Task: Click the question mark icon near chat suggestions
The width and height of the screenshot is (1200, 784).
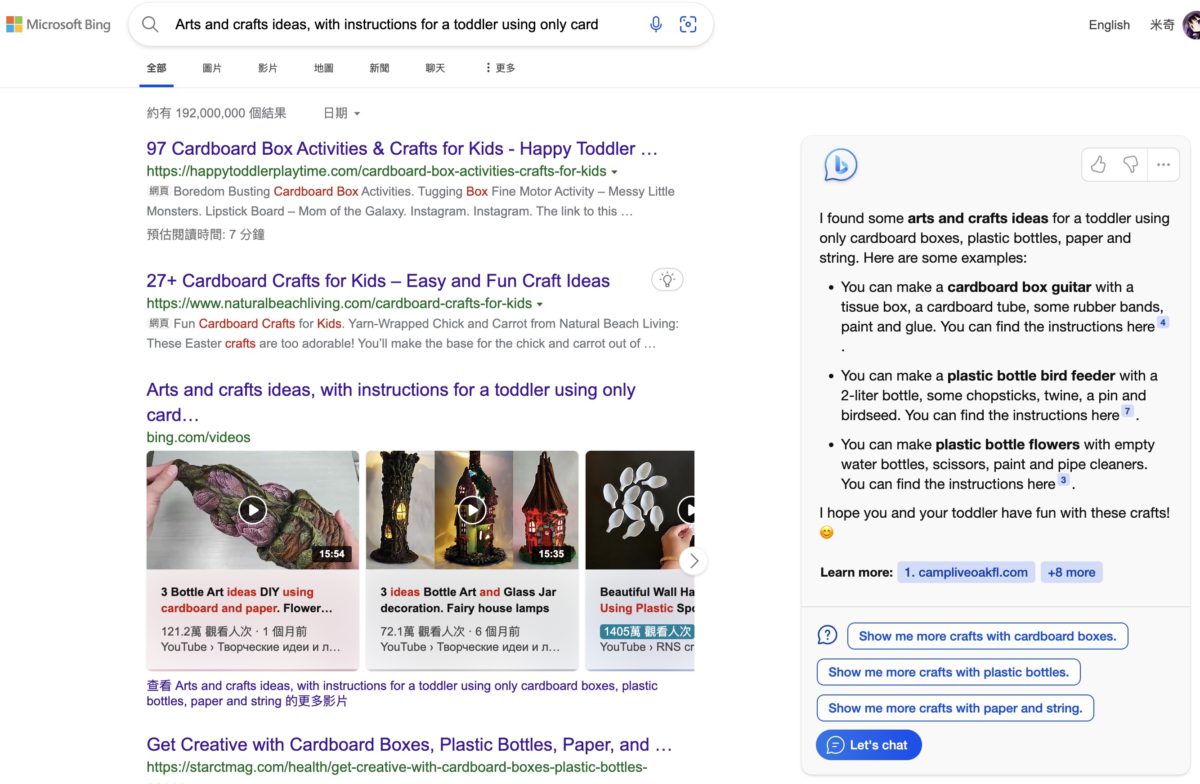Action: (827, 634)
